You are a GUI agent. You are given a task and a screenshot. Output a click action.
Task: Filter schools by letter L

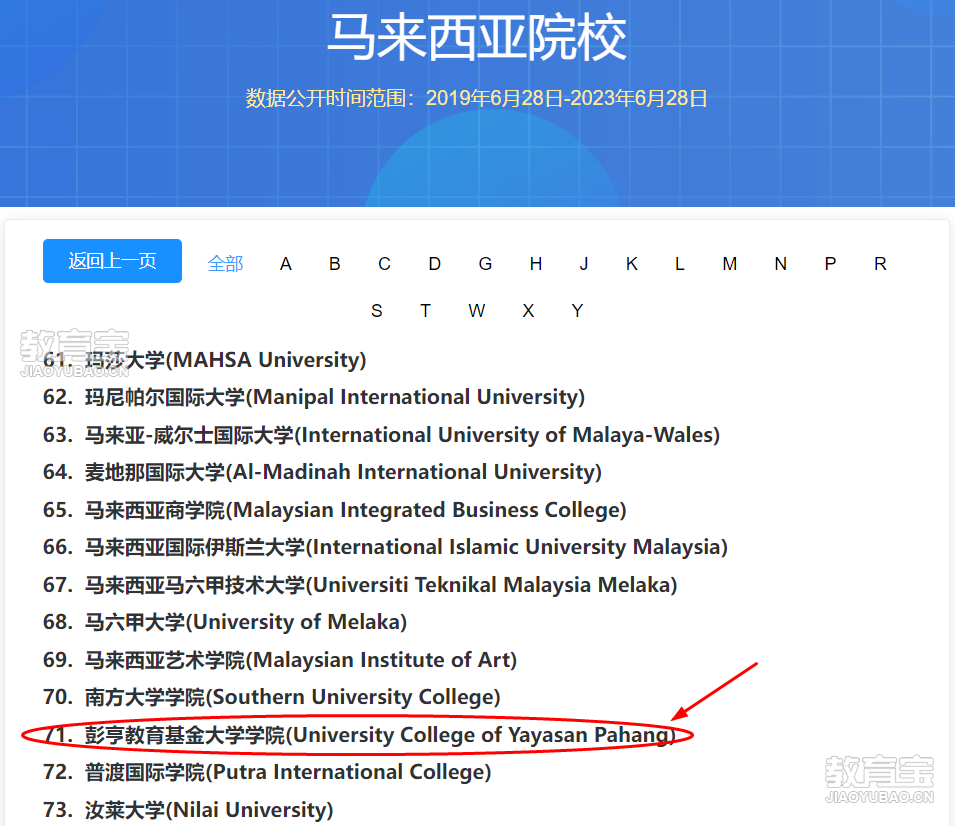coord(680,264)
